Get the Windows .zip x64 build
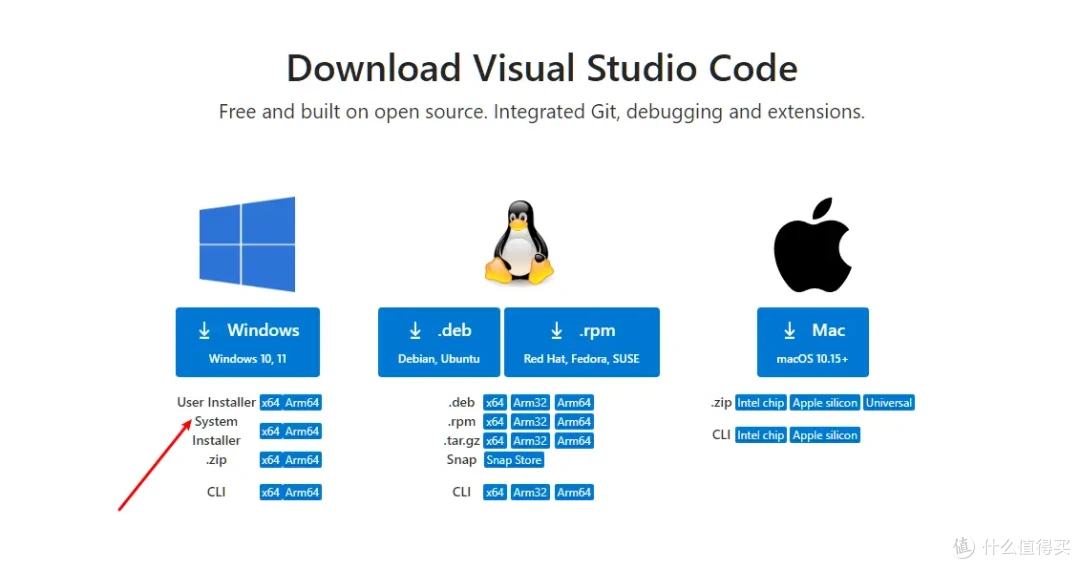 pyautogui.click(x=270, y=459)
